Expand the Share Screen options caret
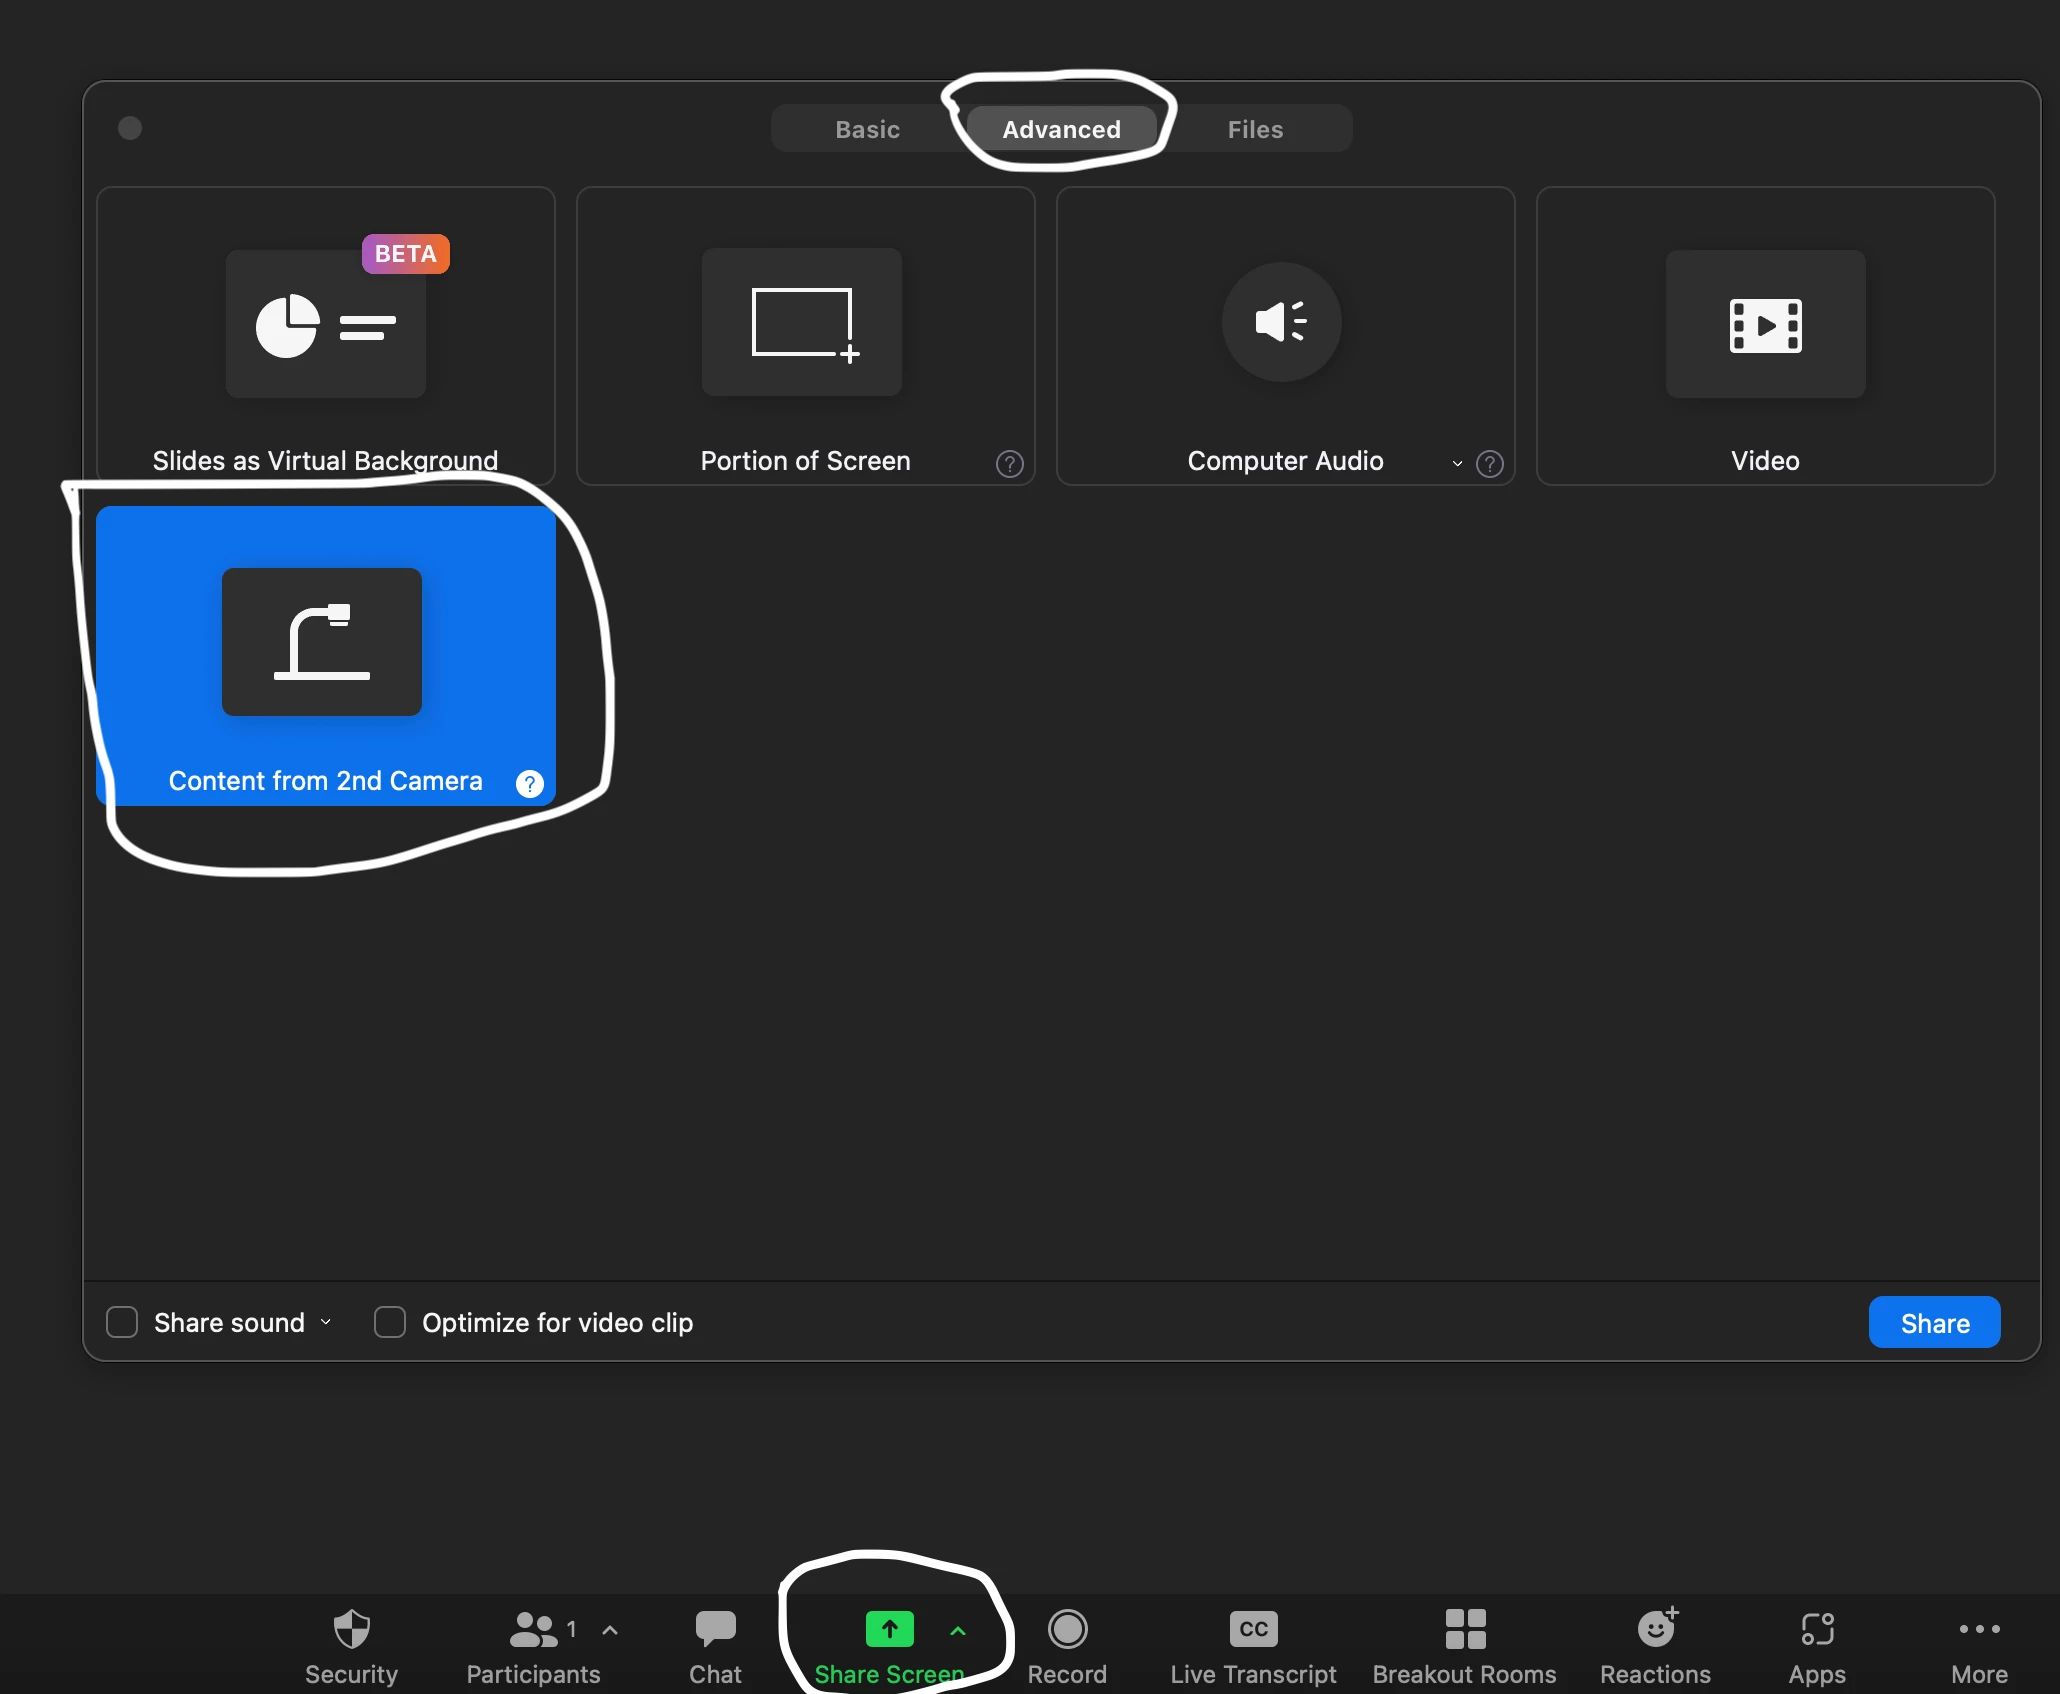 click(957, 1630)
